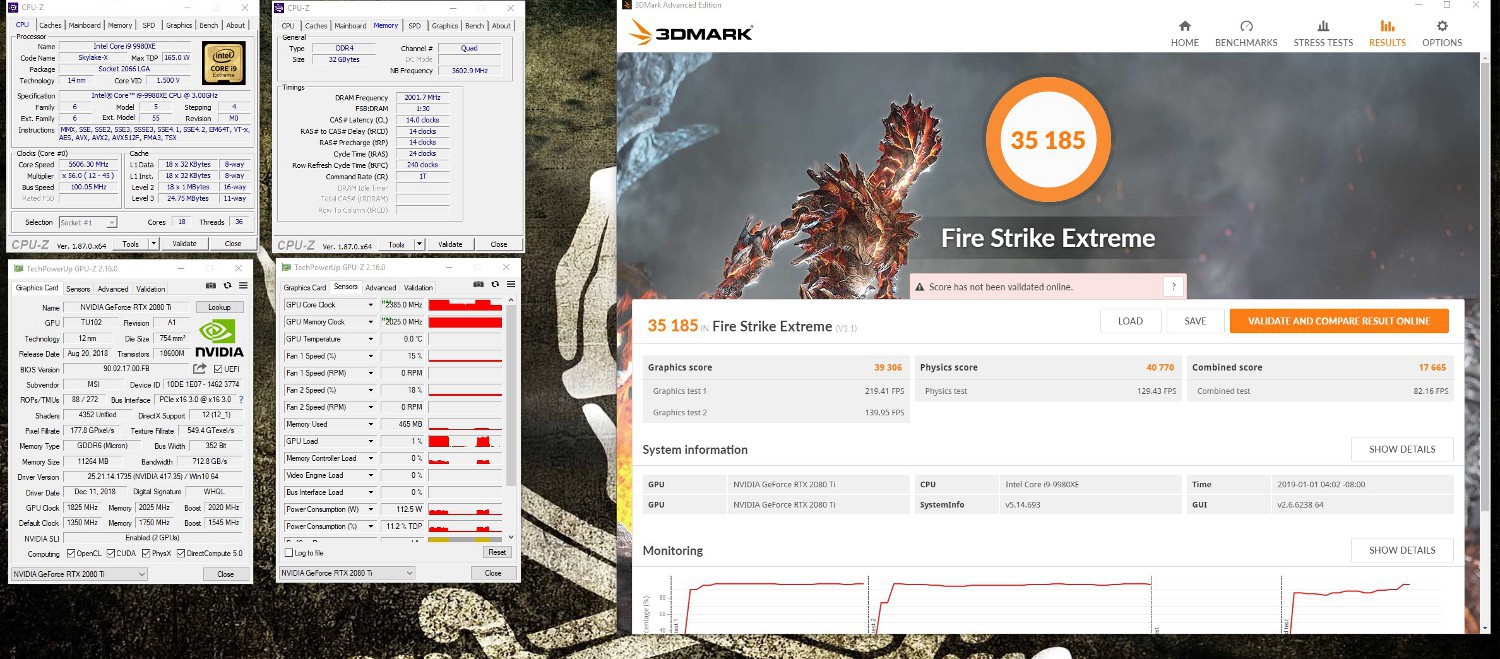This screenshot has width=1500, height=659.
Task: Click the BIOS share/export arrow icon in GPU-Z
Action: point(199,369)
